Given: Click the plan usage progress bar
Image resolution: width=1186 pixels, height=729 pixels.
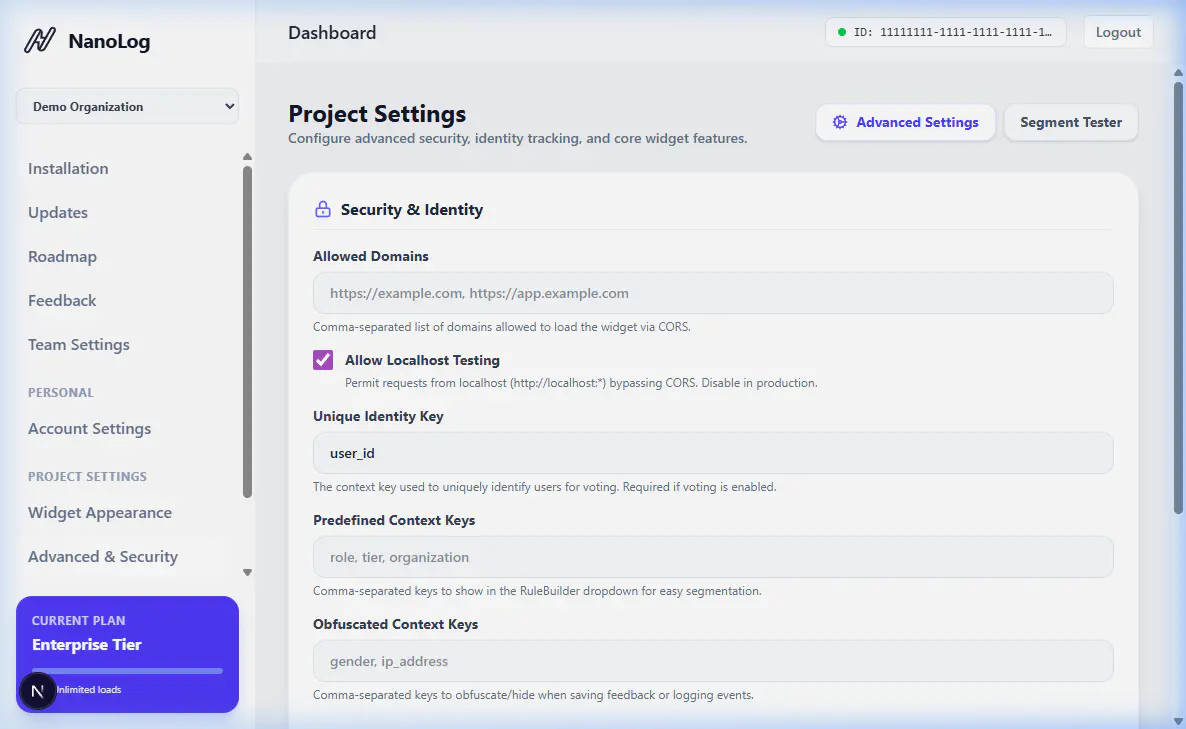Looking at the screenshot, I should tap(127, 670).
